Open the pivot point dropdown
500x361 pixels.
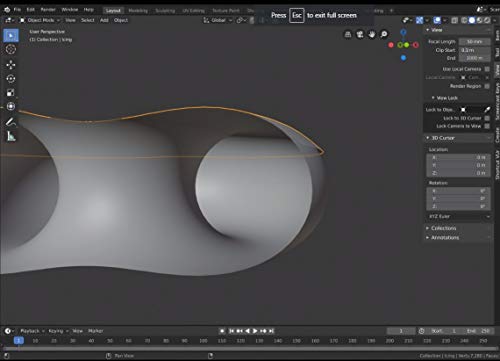tap(241, 20)
